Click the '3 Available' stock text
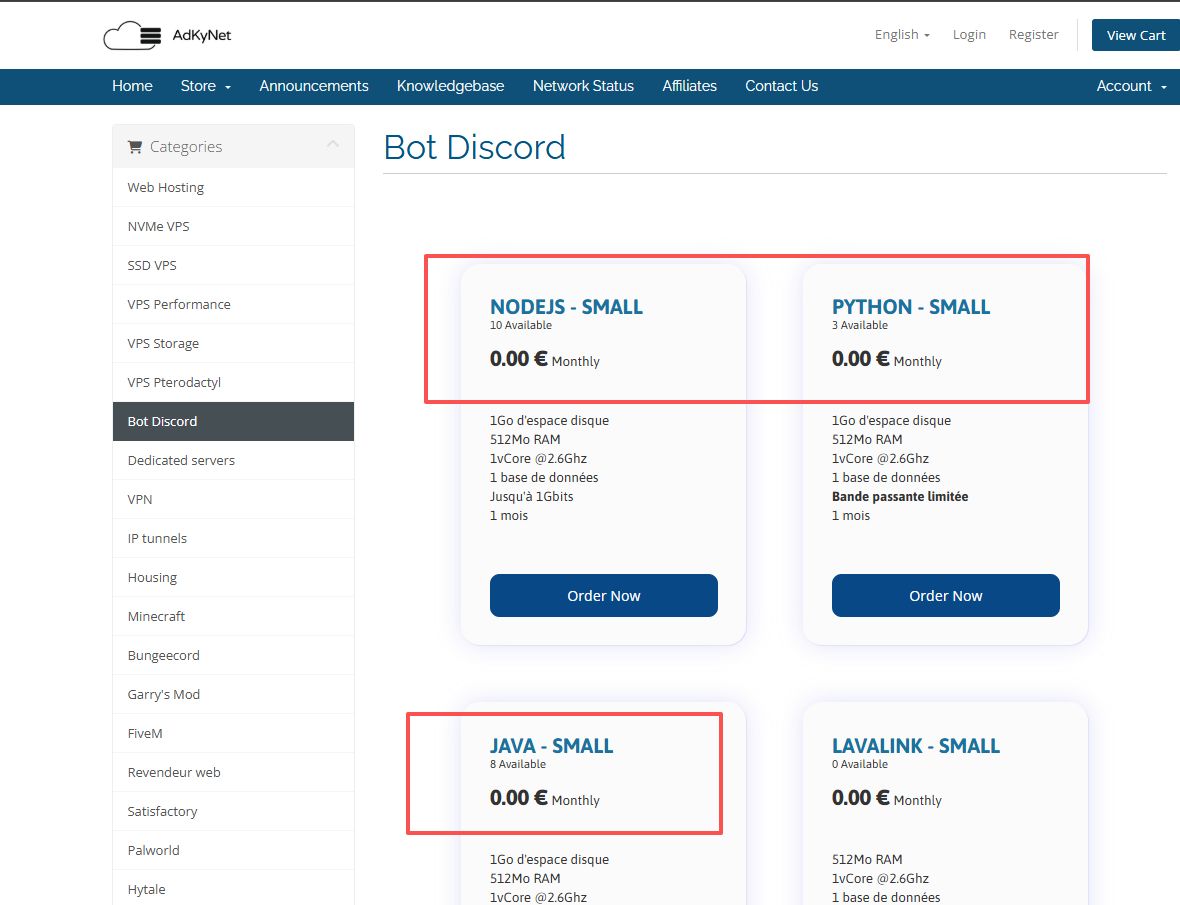 859,325
